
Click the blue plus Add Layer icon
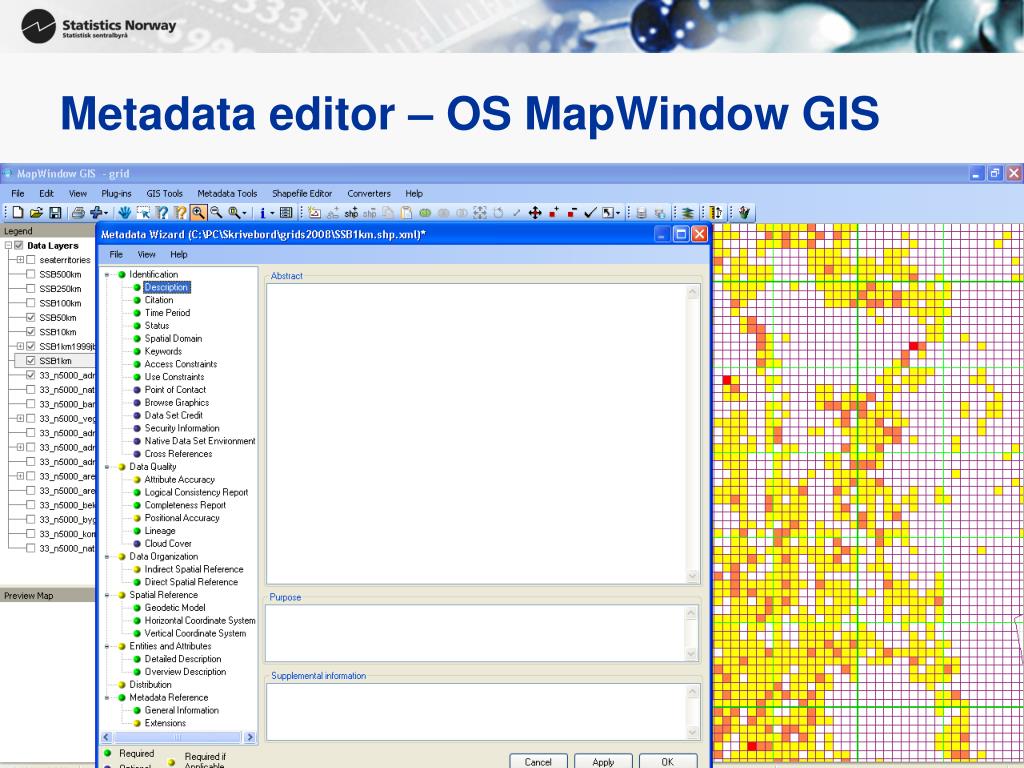(x=97, y=212)
